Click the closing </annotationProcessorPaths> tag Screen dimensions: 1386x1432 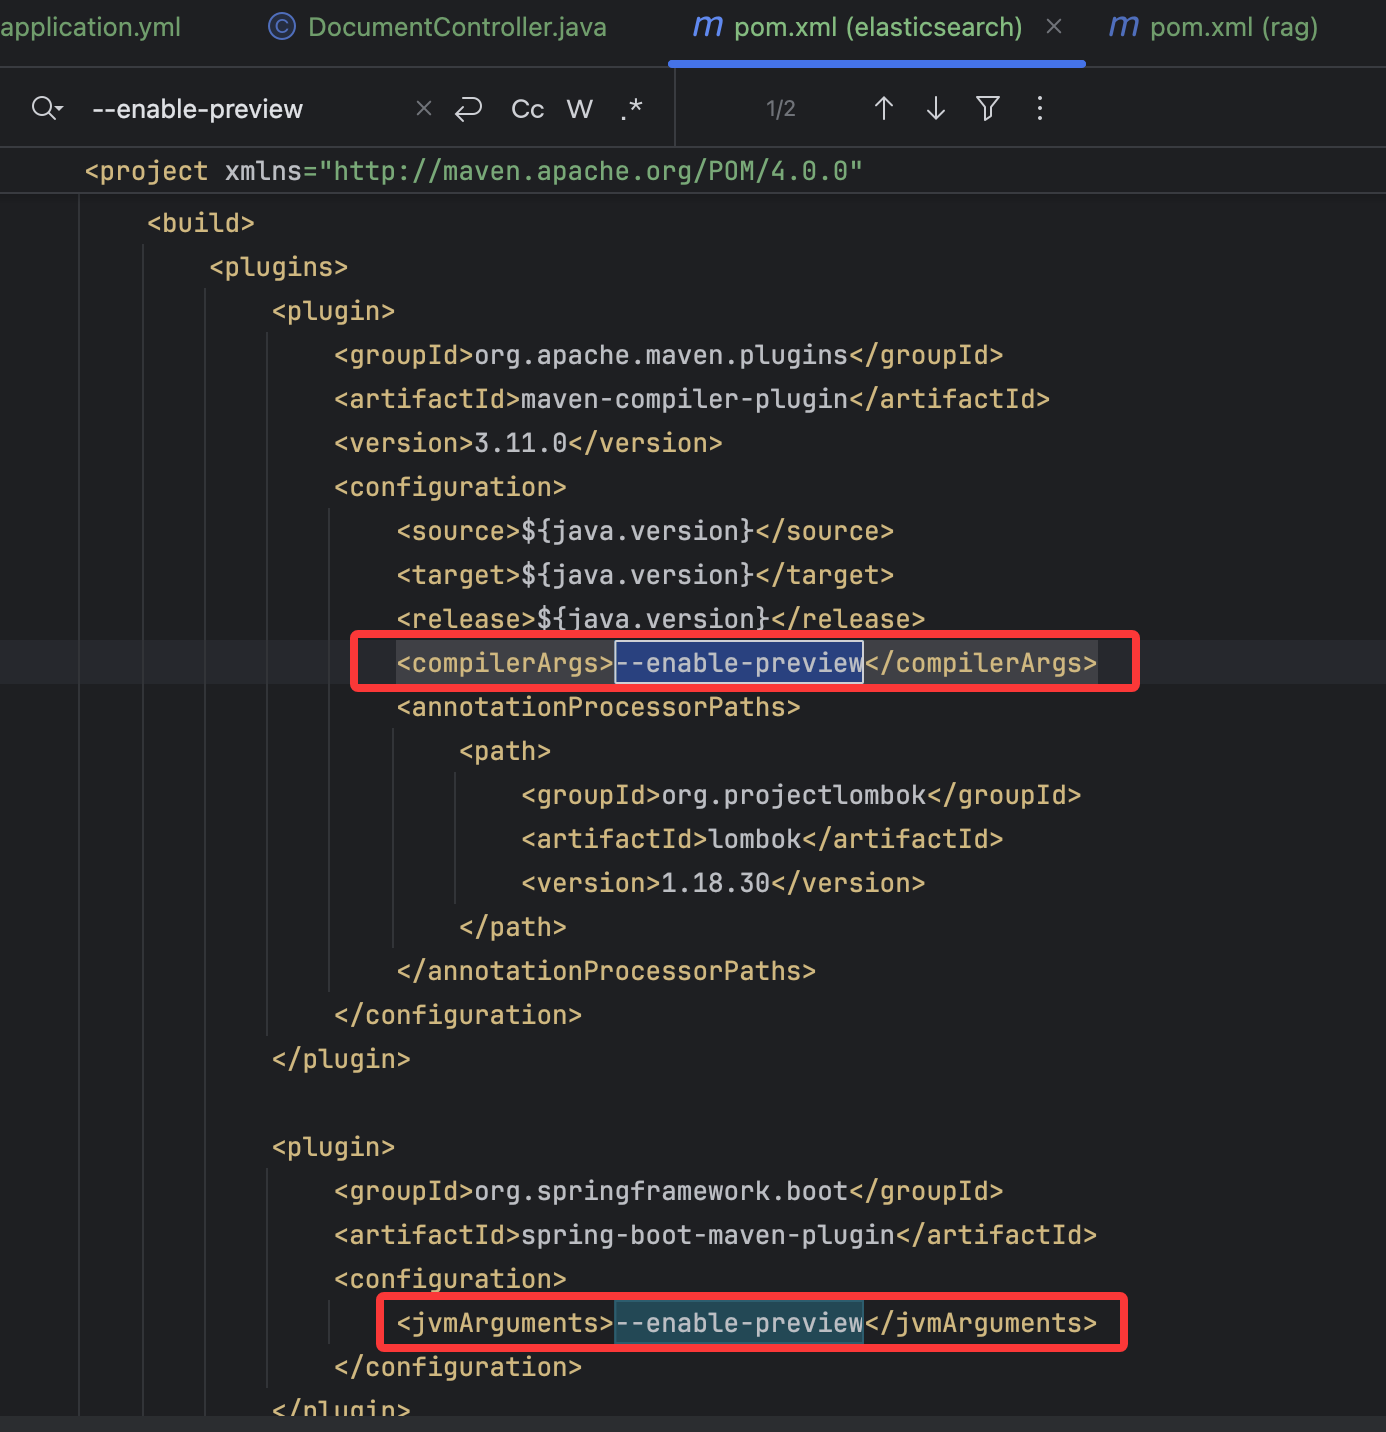pyautogui.click(x=606, y=971)
